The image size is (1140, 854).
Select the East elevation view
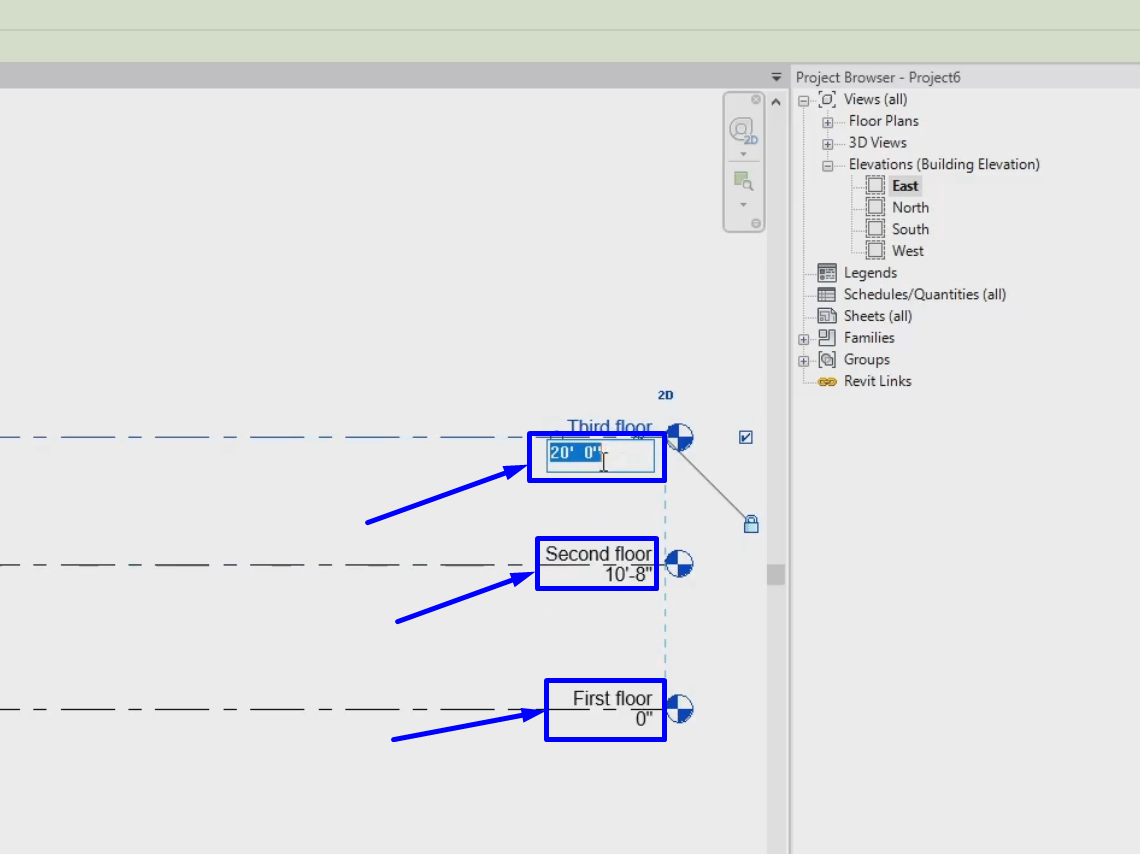click(905, 185)
